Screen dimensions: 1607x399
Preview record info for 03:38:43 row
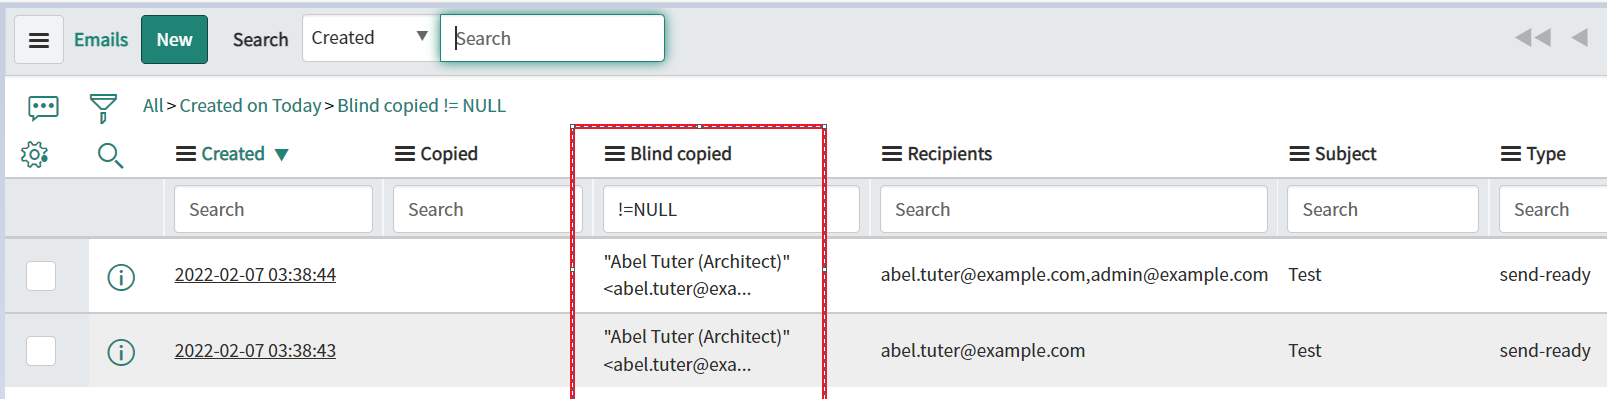[x=121, y=352]
